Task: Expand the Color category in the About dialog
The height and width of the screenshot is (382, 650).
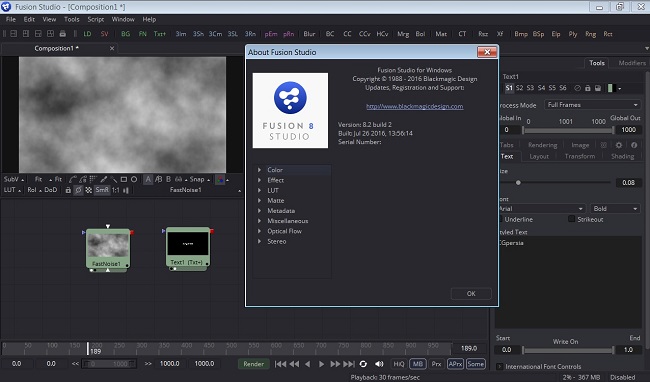Action: pyautogui.click(x=259, y=170)
